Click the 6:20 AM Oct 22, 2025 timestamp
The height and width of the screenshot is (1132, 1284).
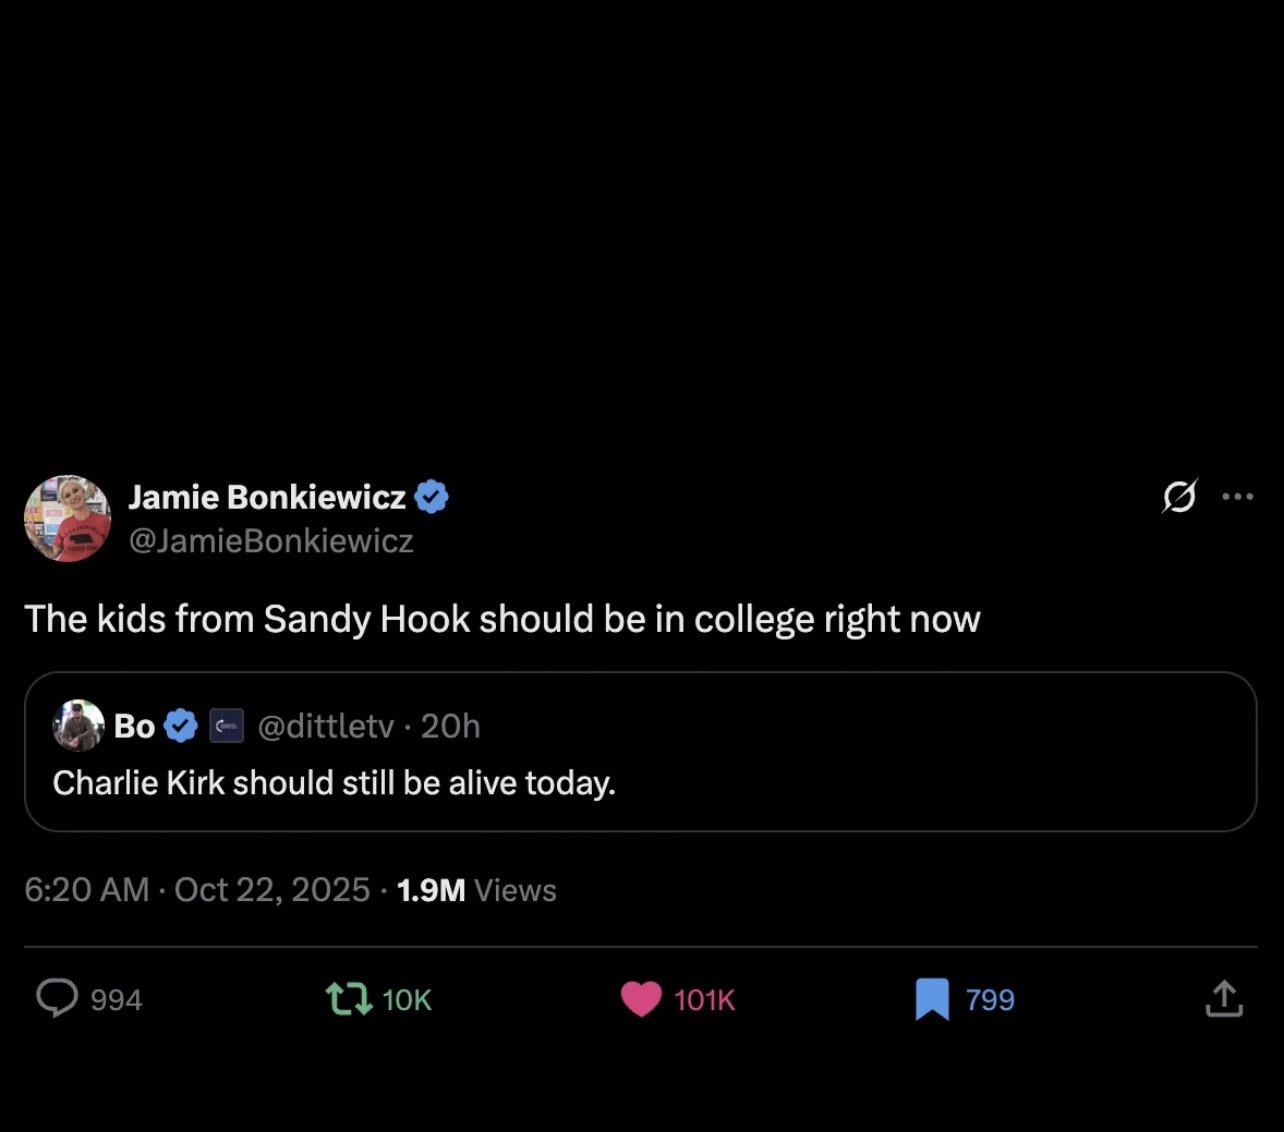point(197,889)
